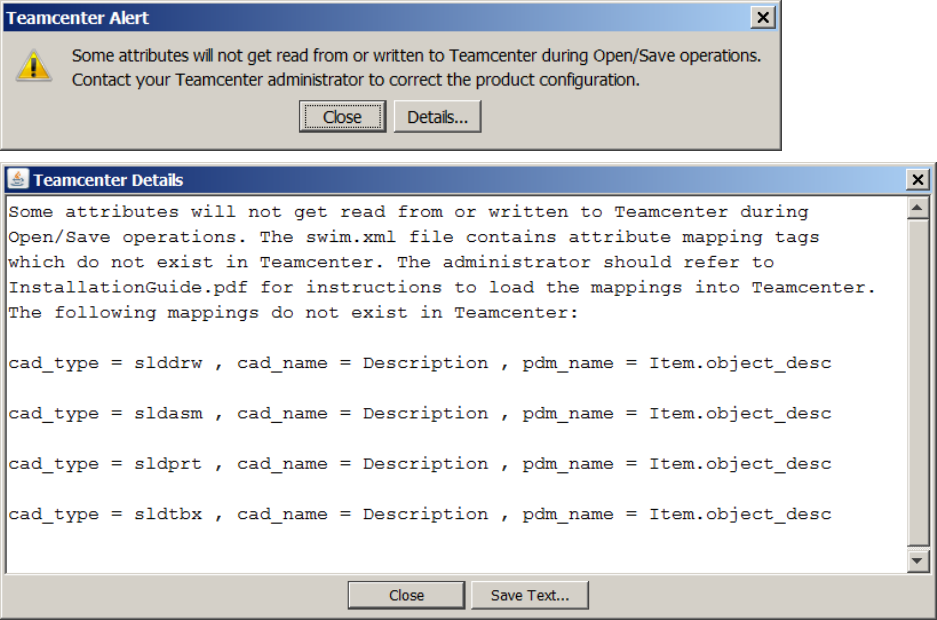Click the Teamcenter Alert title text
This screenshot has width=937, height=620.
pyautogui.click(x=78, y=18)
